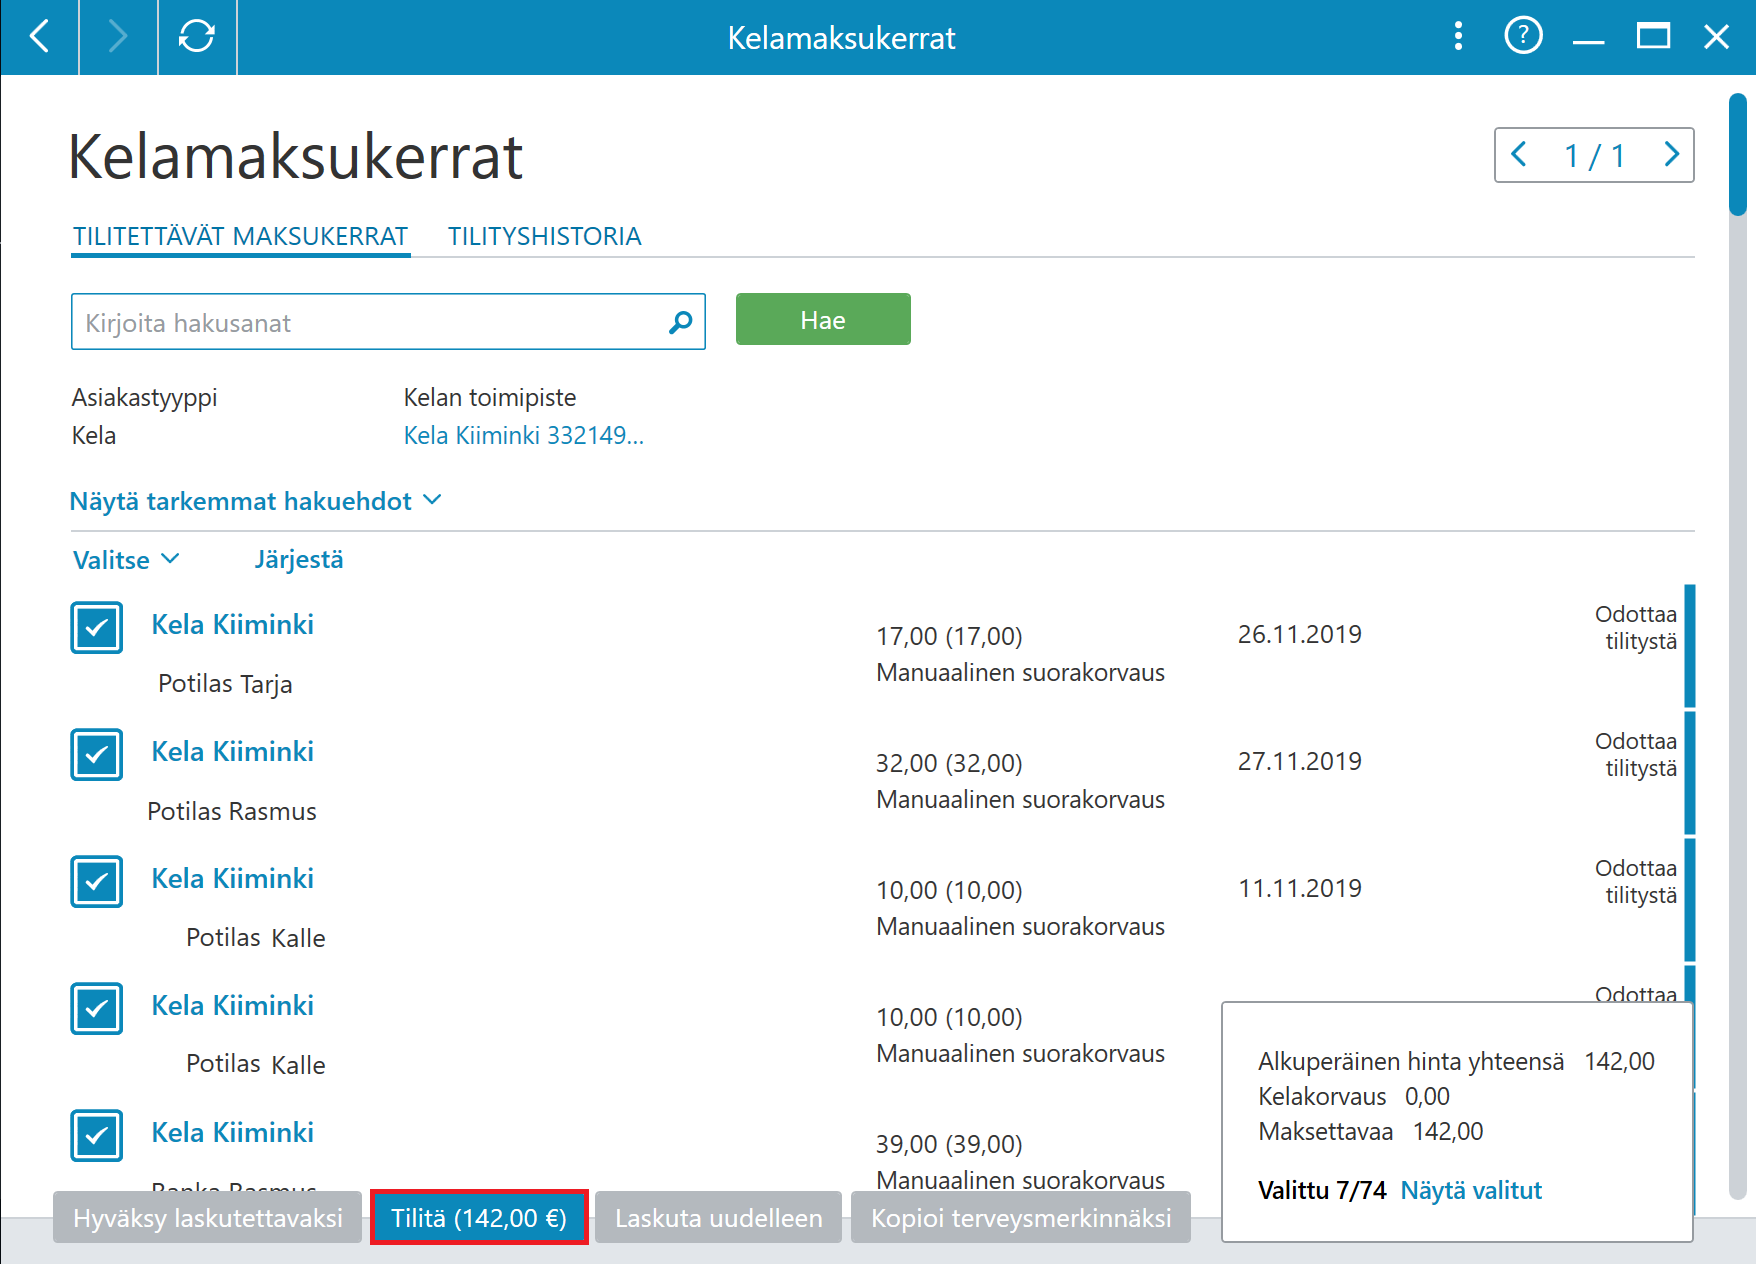Viewport: 1756px width, 1264px height.
Task: Close the Kelamaksukerrat window
Action: 1717,37
